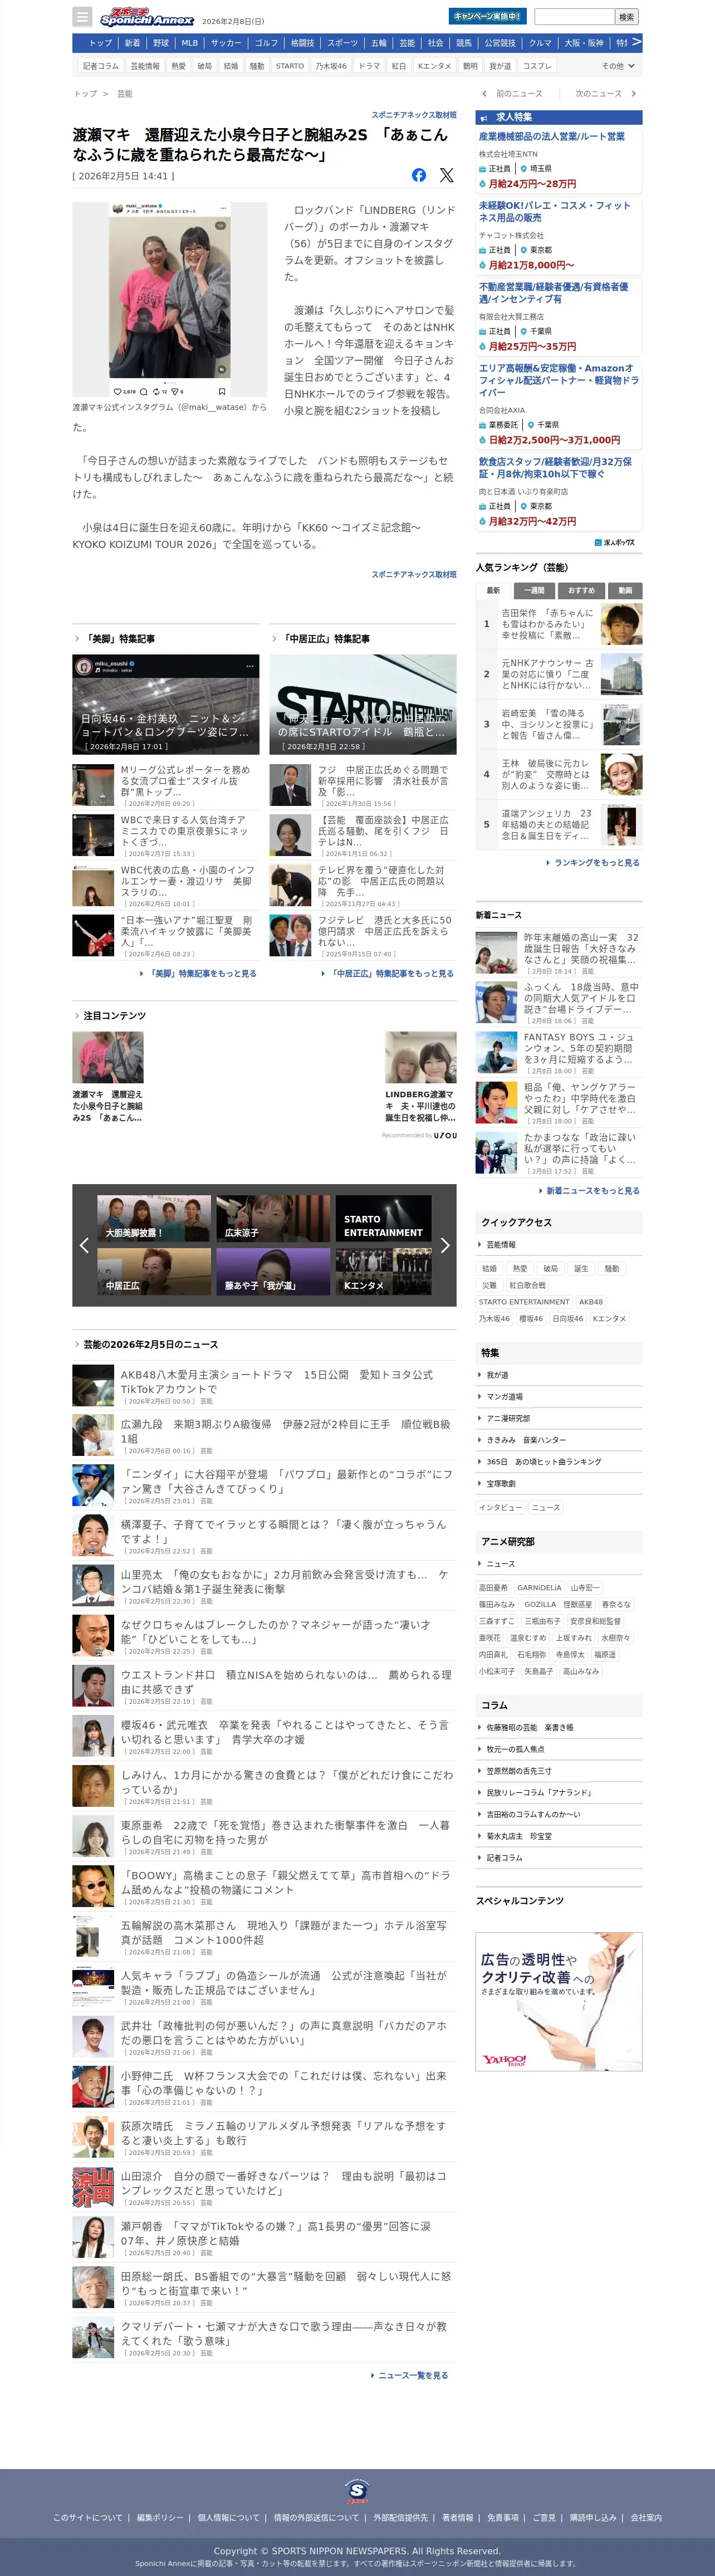Viewport: 715px width, 2576px height.
Task: Click the 日向坂46 quick access tag
Action: 567,1319
